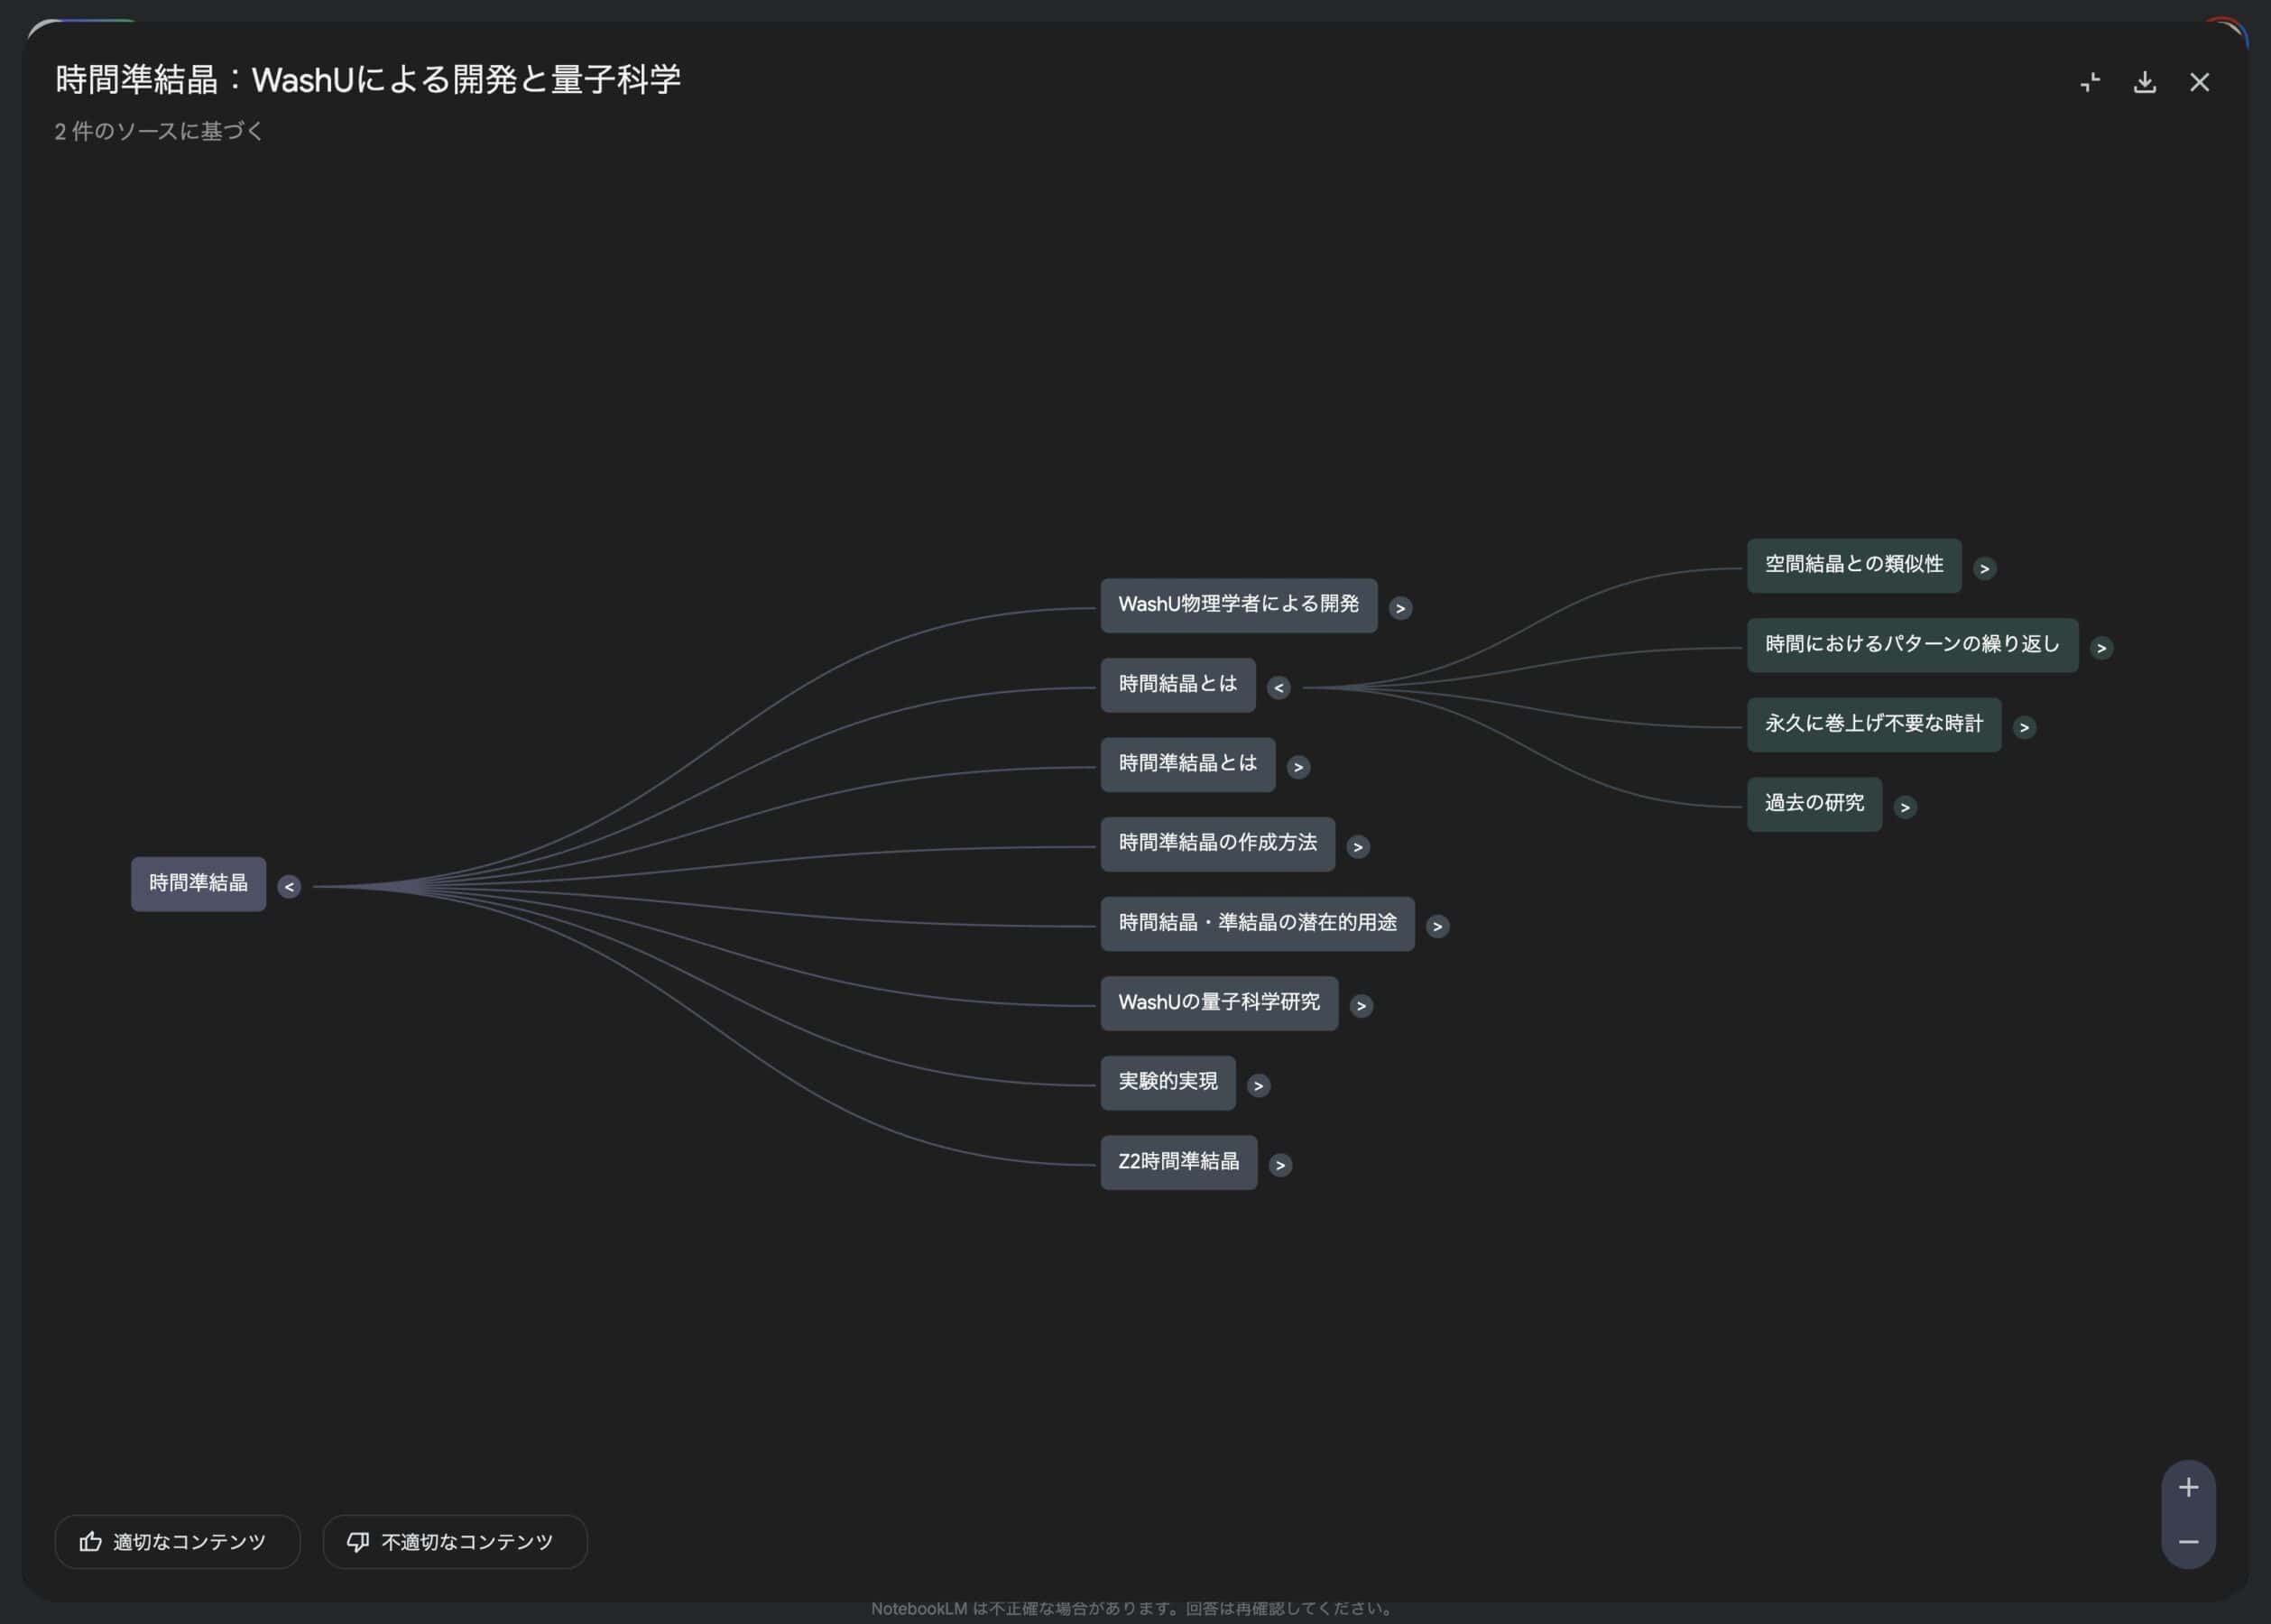
Task: Select the WashUの量子科学研究 node
Action: click(x=1219, y=1003)
